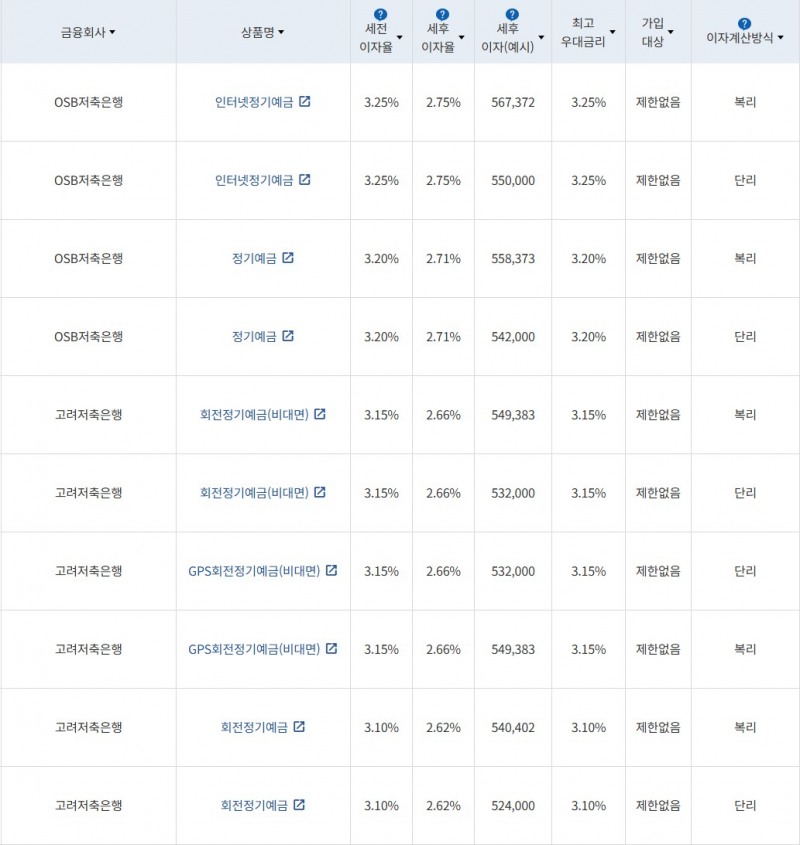Open the 세후이자(예시) question mark help icon
This screenshot has width=800, height=845.
pos(512,13)
